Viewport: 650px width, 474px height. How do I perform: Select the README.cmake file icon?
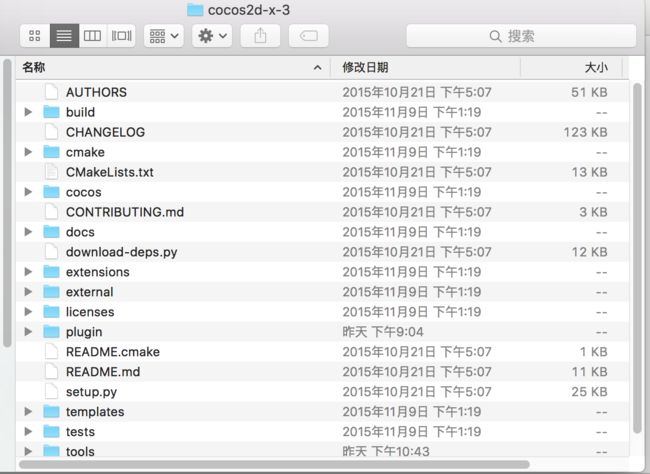point(51,351)
